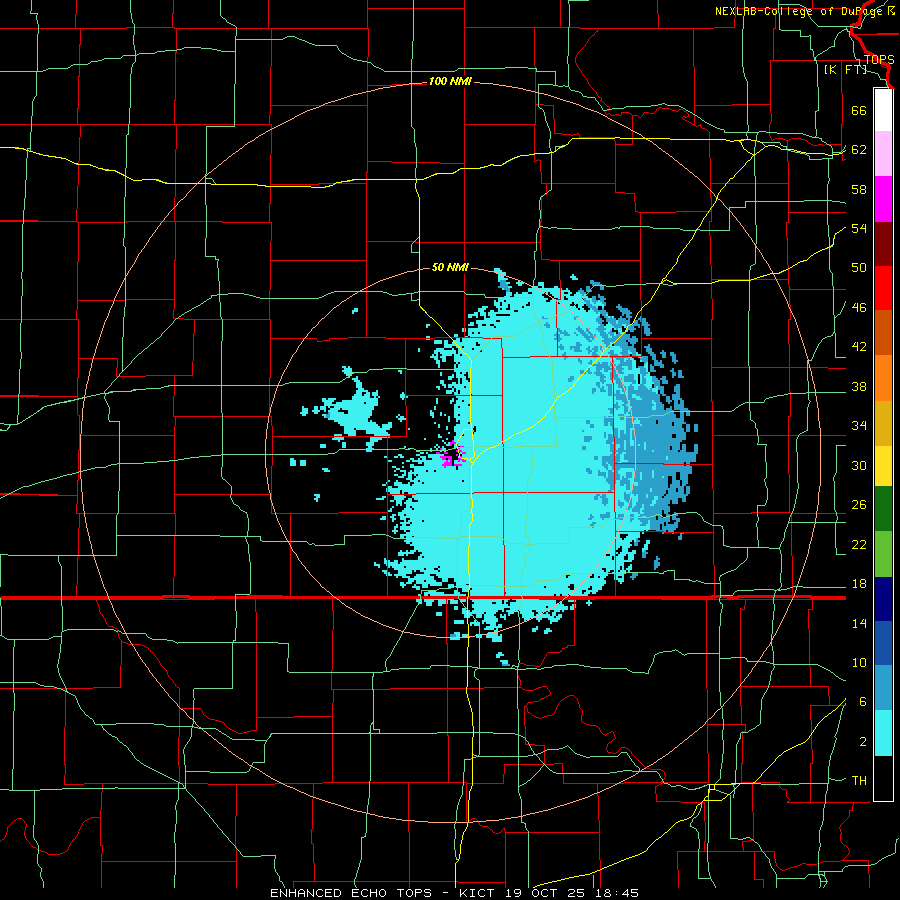Click the "[K FT]" units label

(x=845, y=69)
